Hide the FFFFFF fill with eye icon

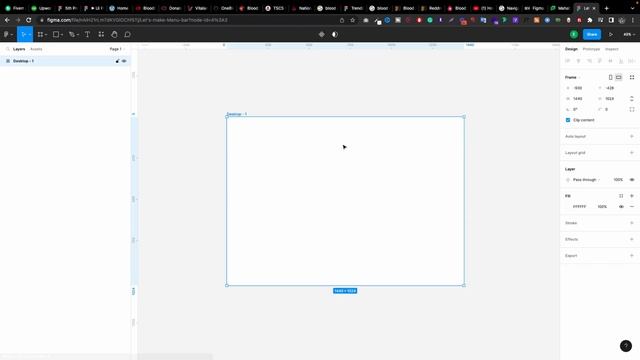tap(621, 207)
